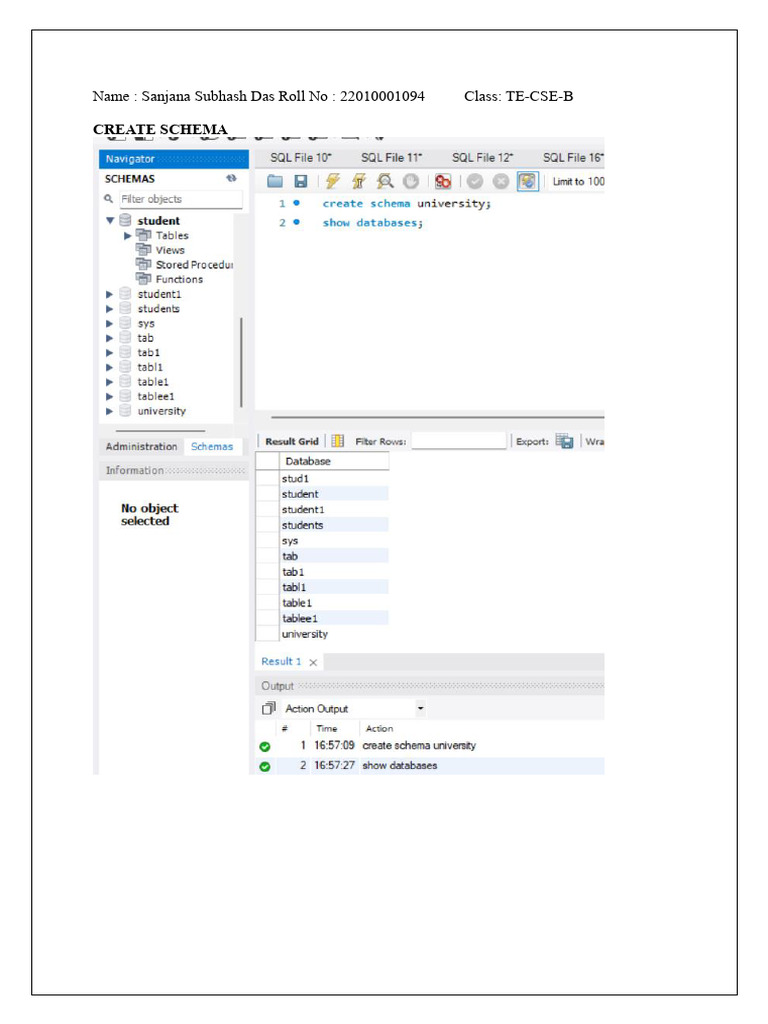
Task: Switch to the SQL File 12 tab
Action: (x=482, y=157)
